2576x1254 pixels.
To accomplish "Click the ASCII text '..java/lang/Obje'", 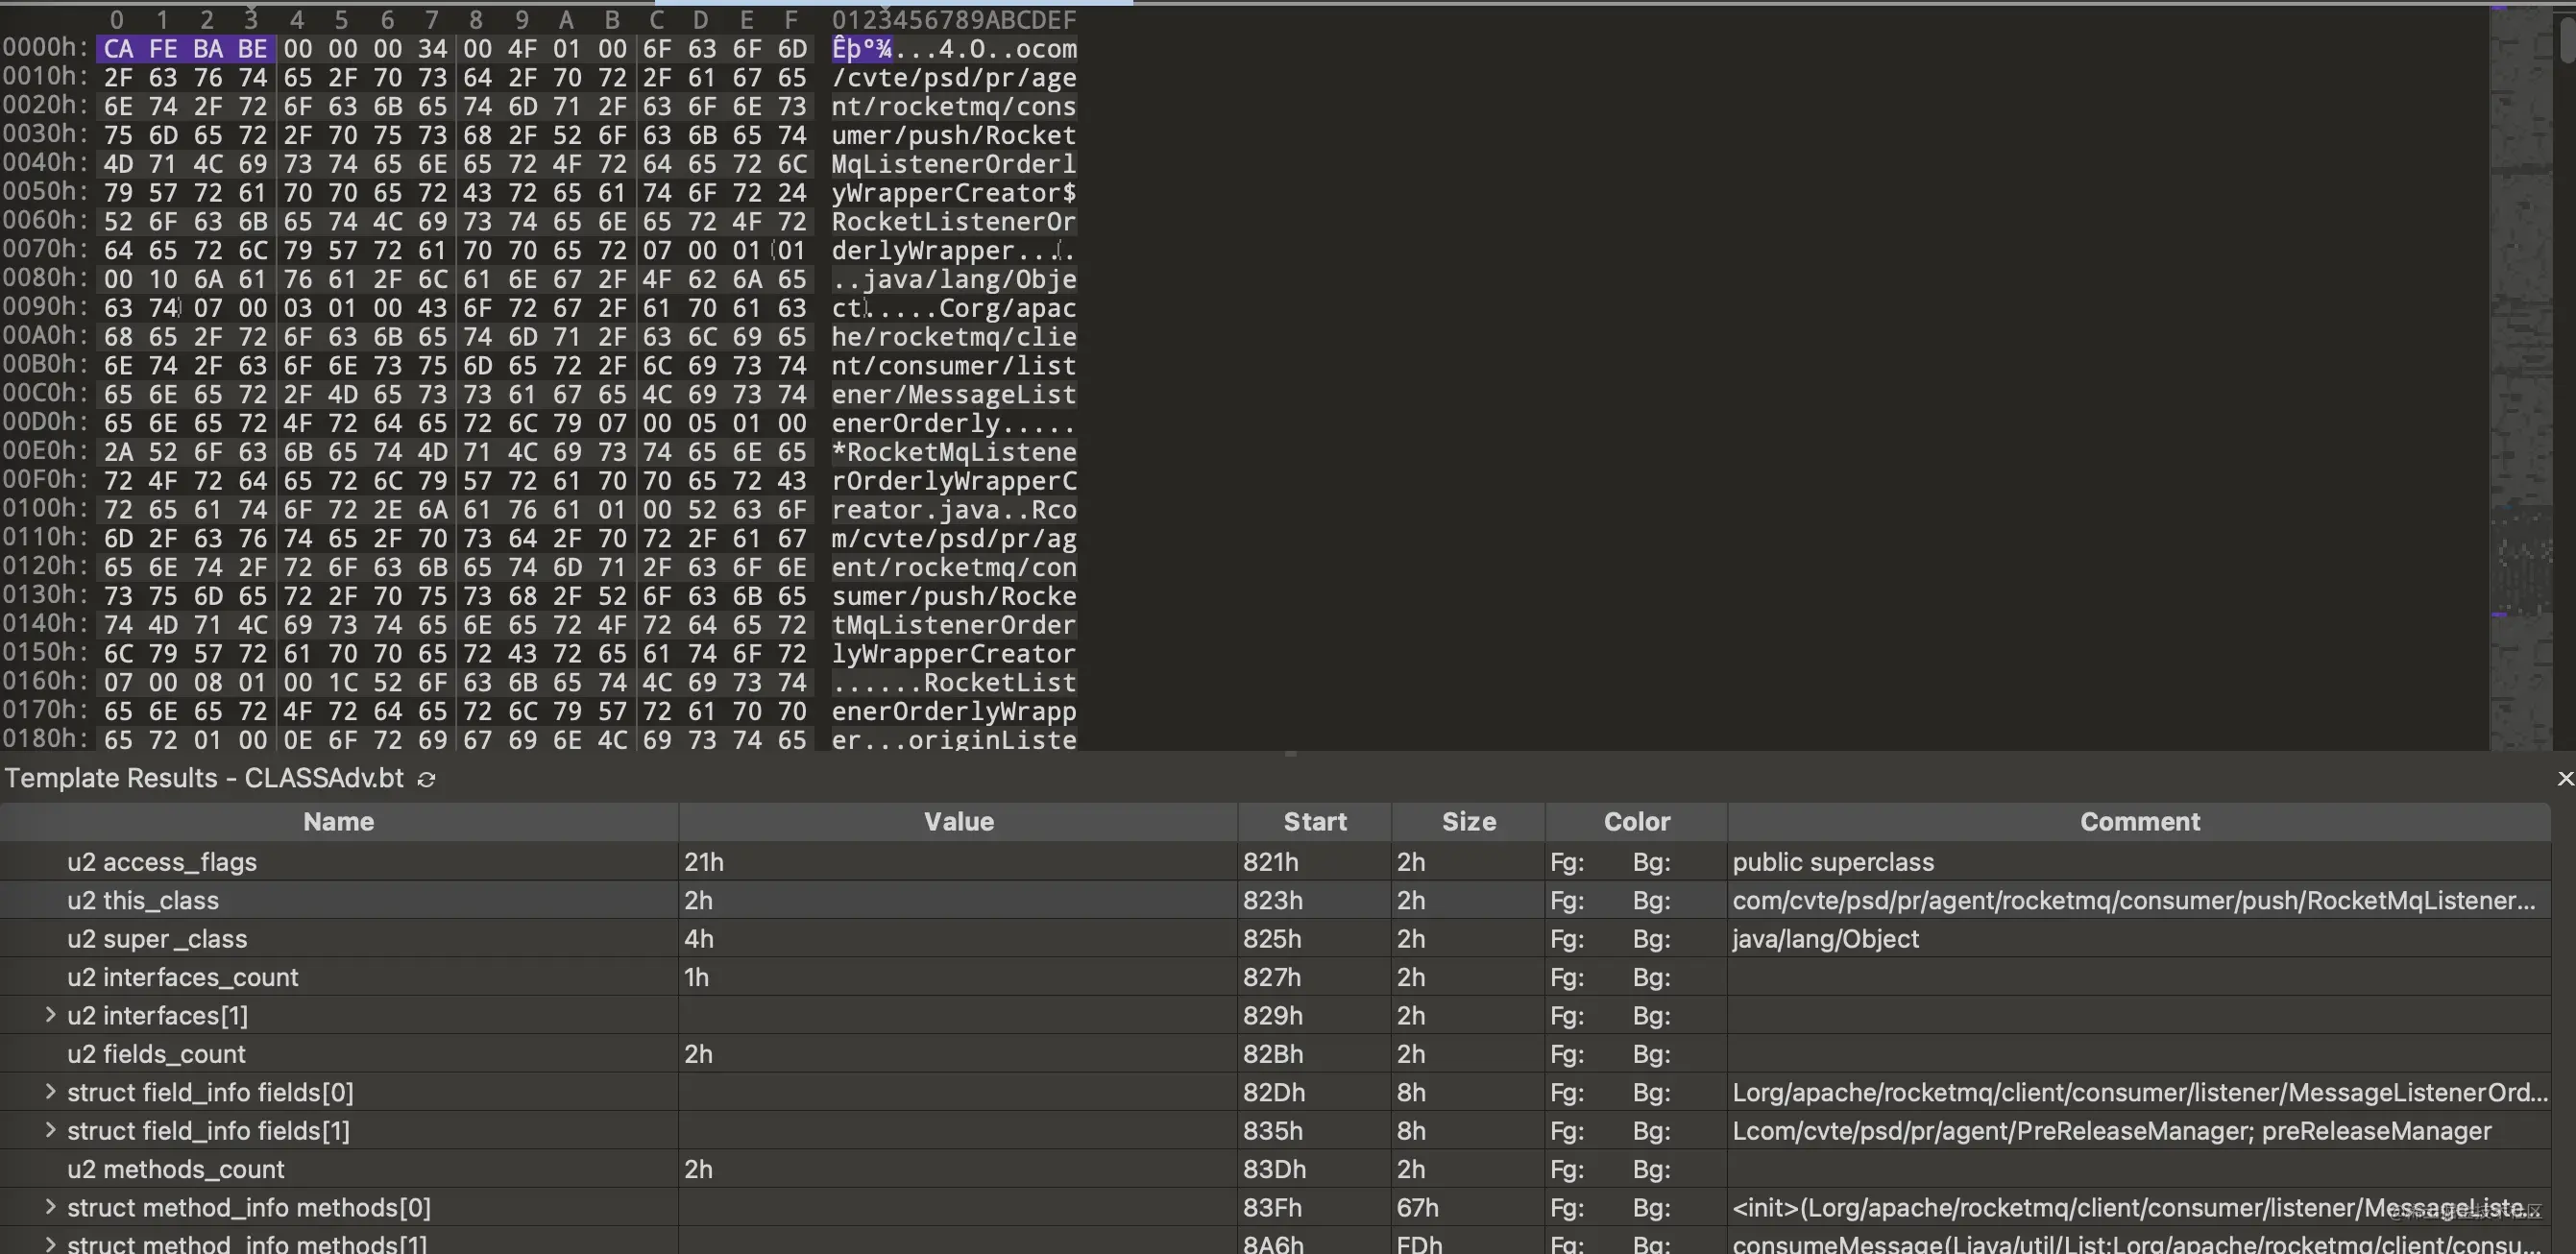I will tap(954, 279).
